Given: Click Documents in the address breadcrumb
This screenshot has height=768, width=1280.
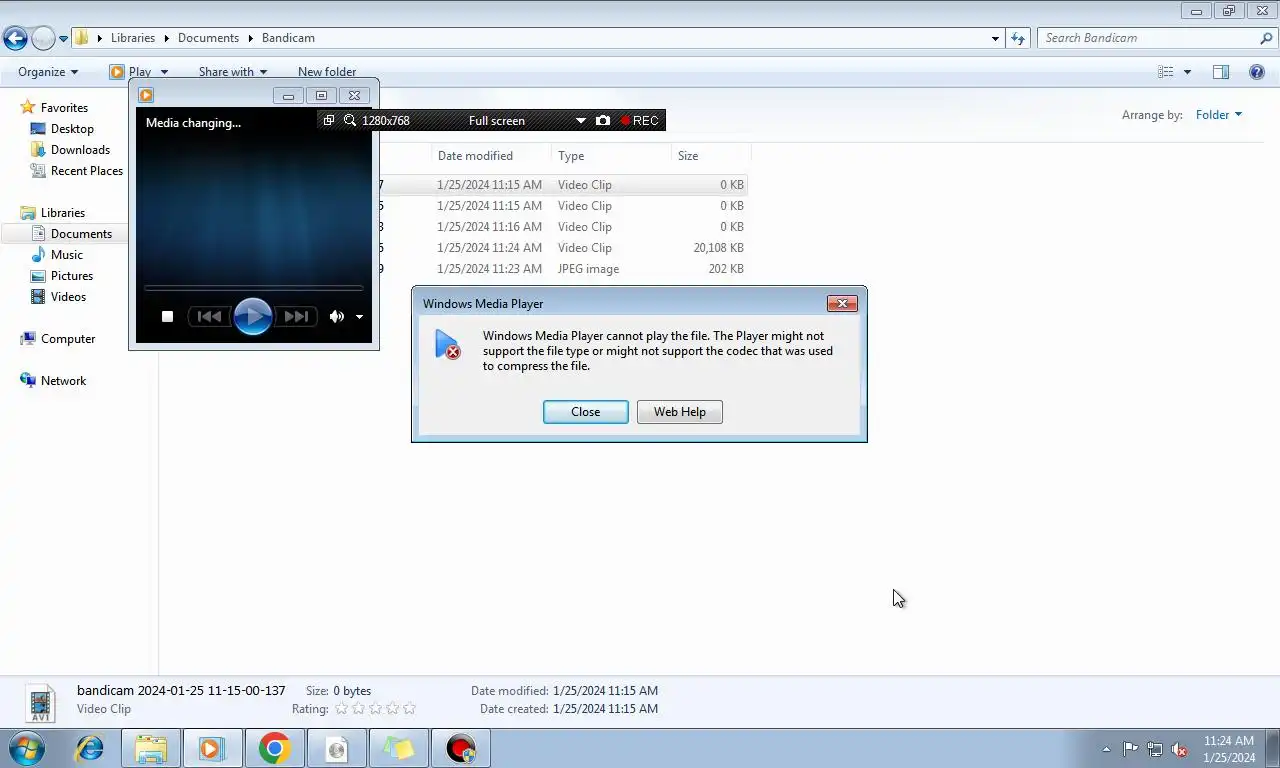Looking at the screenshot, I should [208, 38].
